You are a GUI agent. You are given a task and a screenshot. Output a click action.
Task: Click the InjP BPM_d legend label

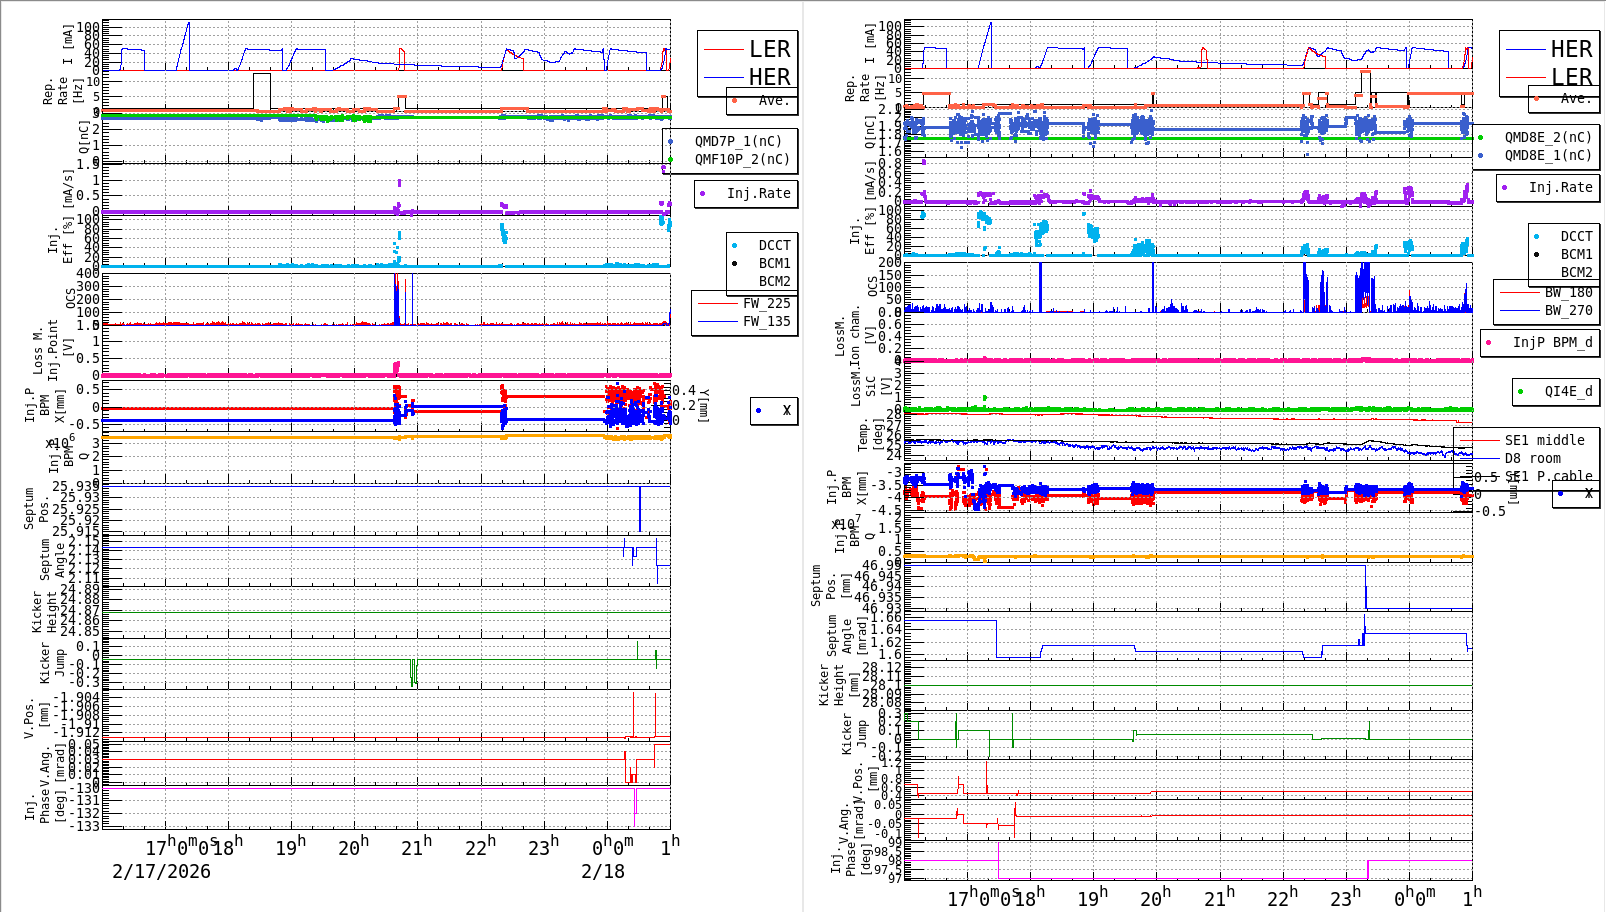pos(1552,342)
